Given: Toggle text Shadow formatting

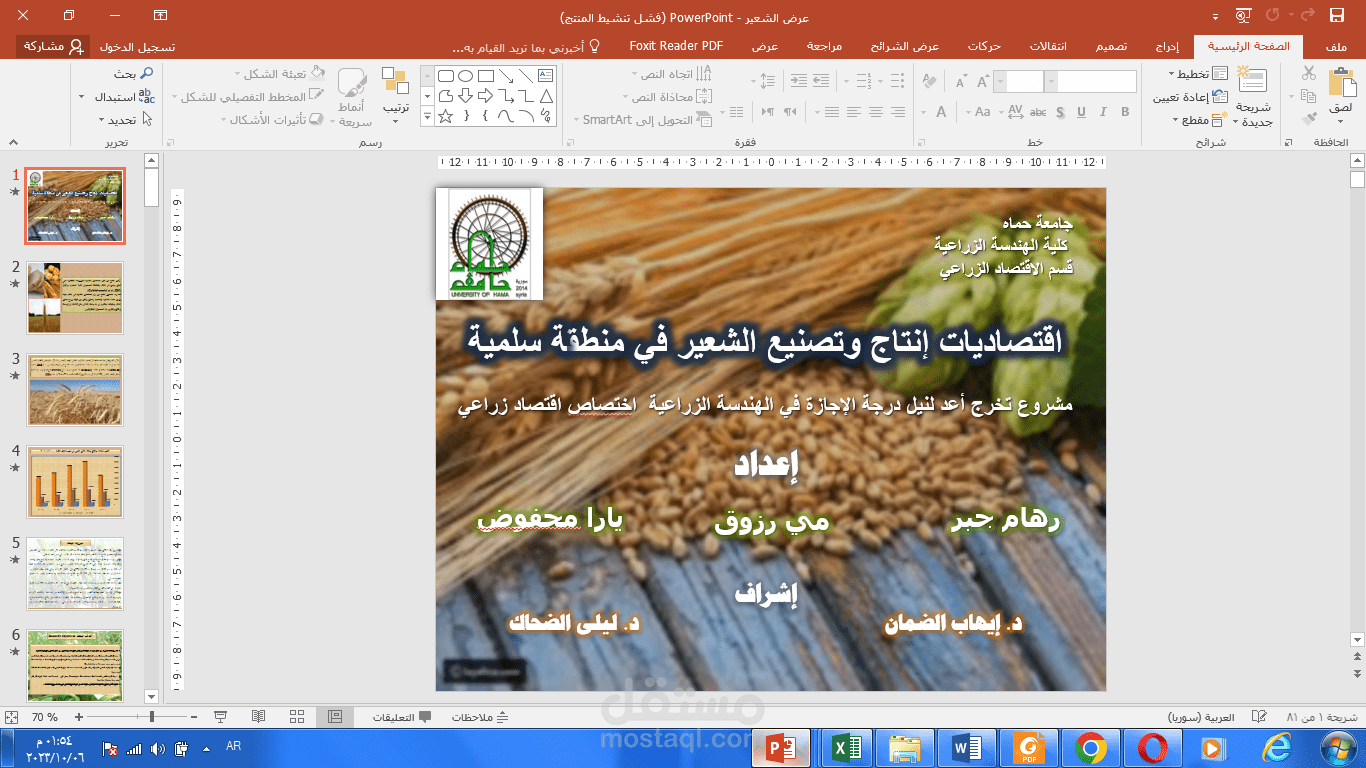Looking at the screenshot, I should pyautogui.click(x=1059, y=112).
